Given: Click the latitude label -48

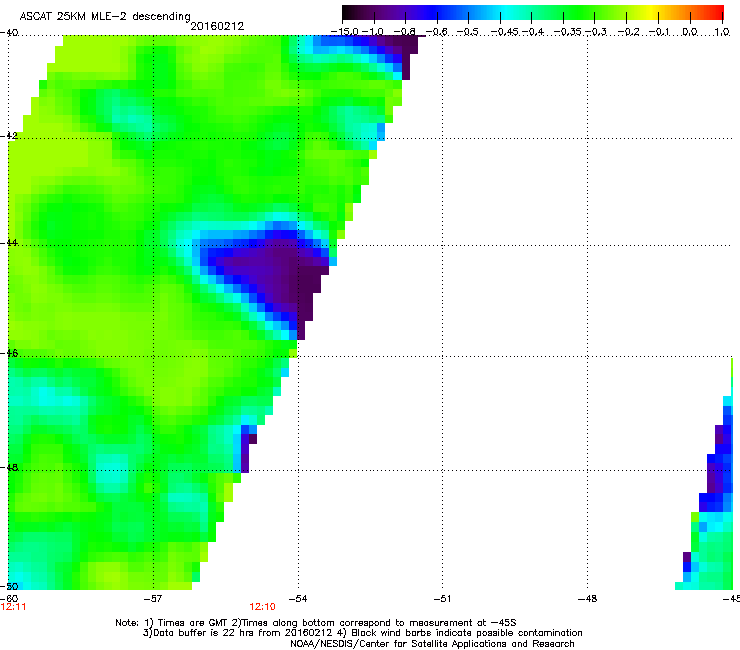Looking at the screenshot, I should pos(9,467).
